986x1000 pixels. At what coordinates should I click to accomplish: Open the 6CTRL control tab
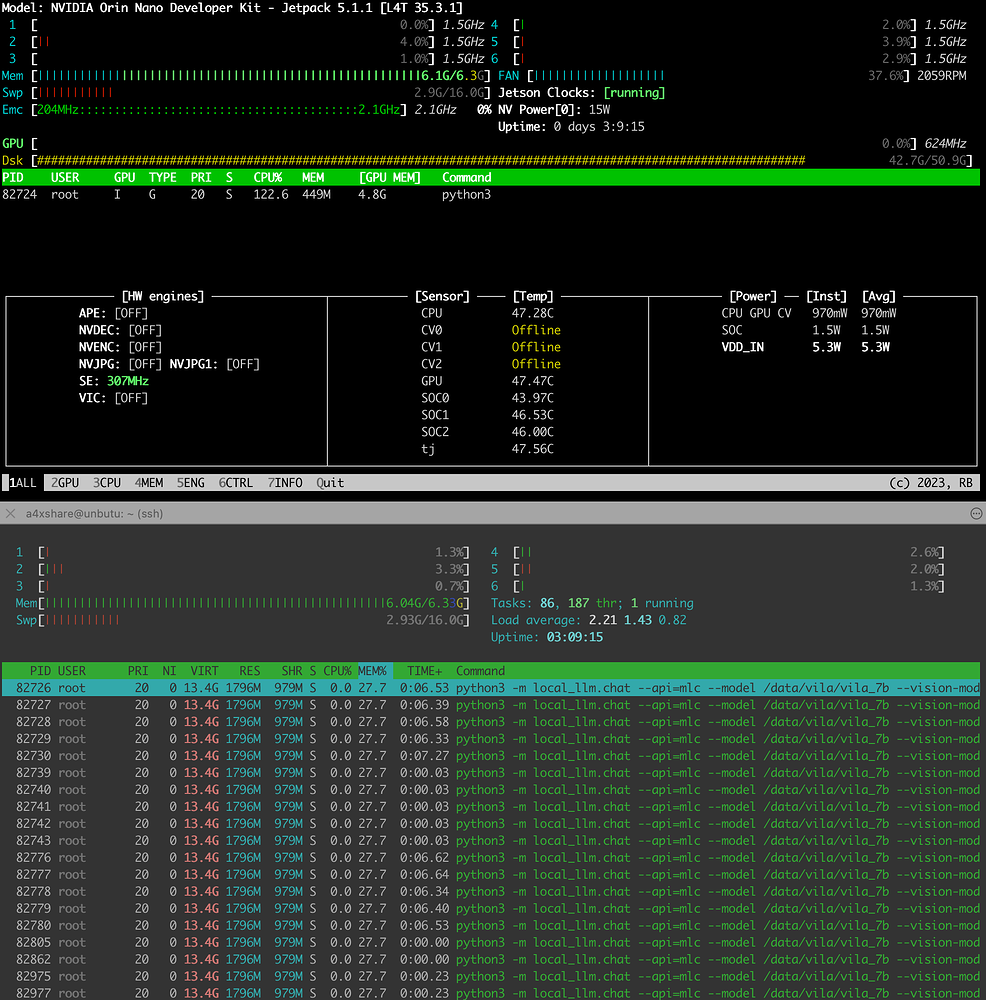click(x=236, y=482)
